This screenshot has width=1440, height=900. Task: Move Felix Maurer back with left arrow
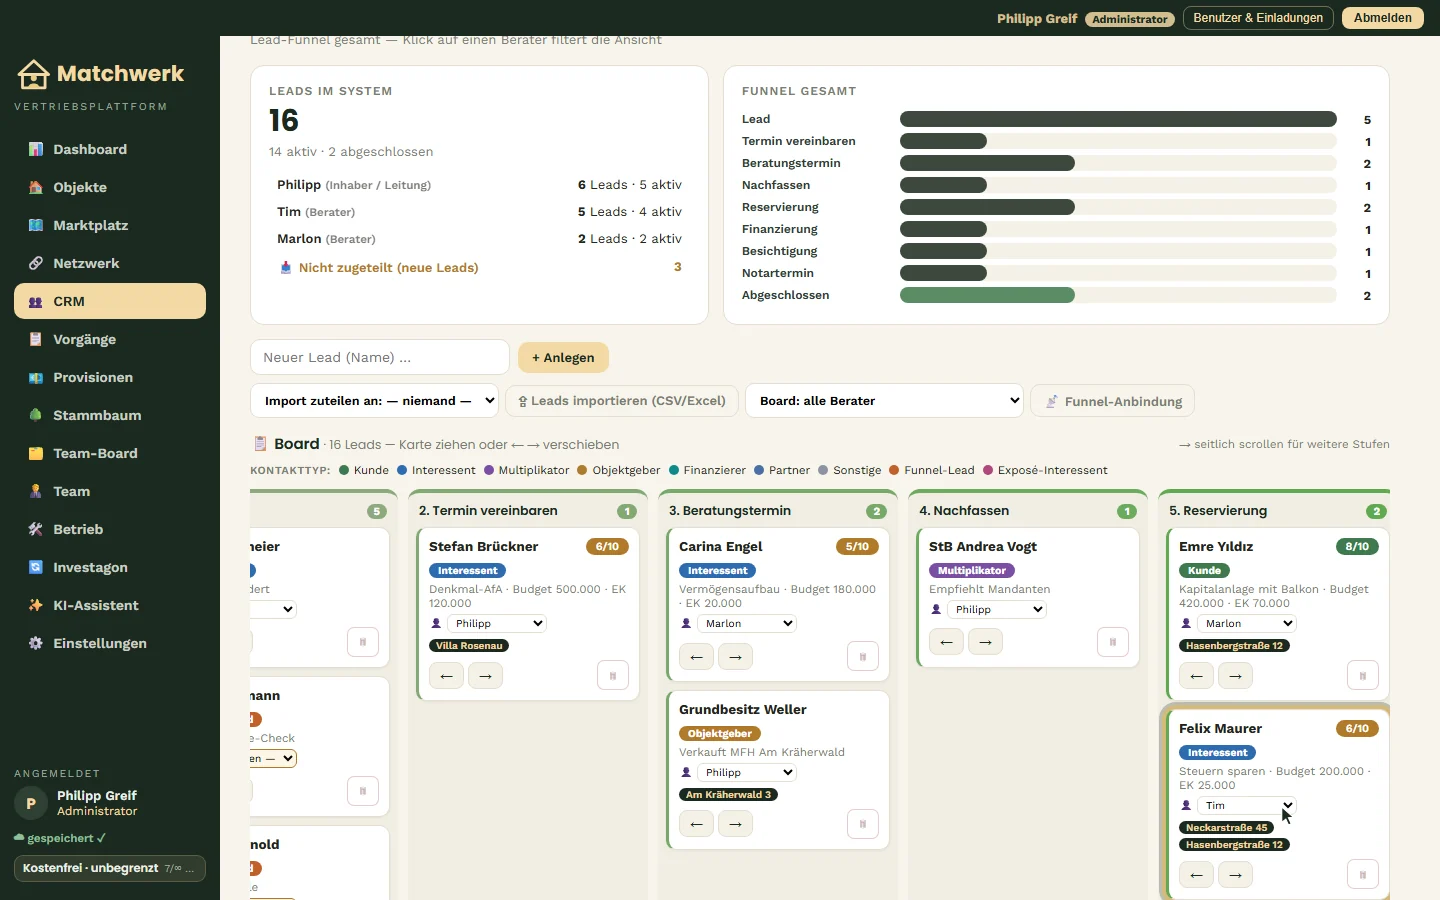1197,875
